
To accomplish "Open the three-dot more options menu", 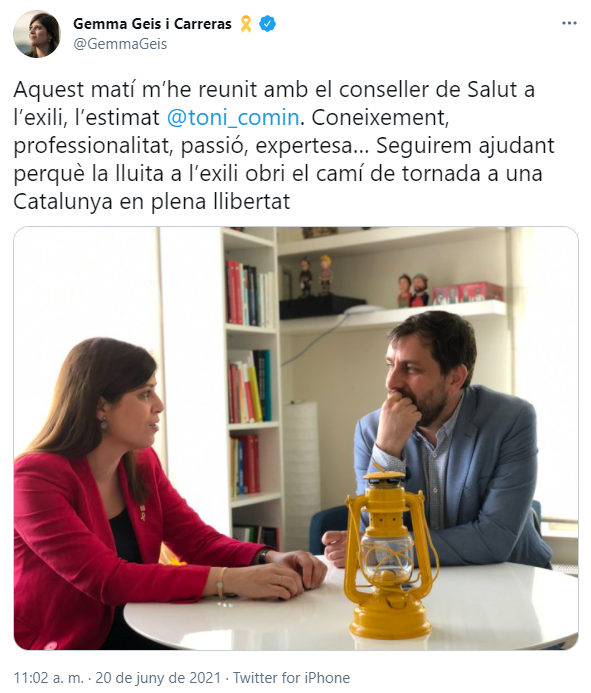I will pyautogui.click(x=569, y=23).
